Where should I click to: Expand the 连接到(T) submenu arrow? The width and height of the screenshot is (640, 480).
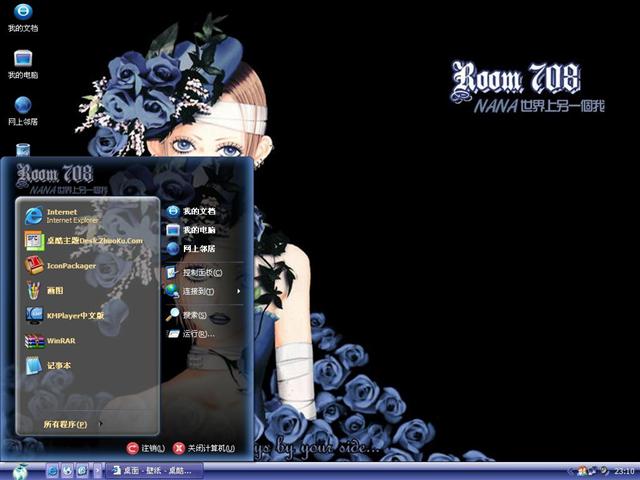(239, 291)
